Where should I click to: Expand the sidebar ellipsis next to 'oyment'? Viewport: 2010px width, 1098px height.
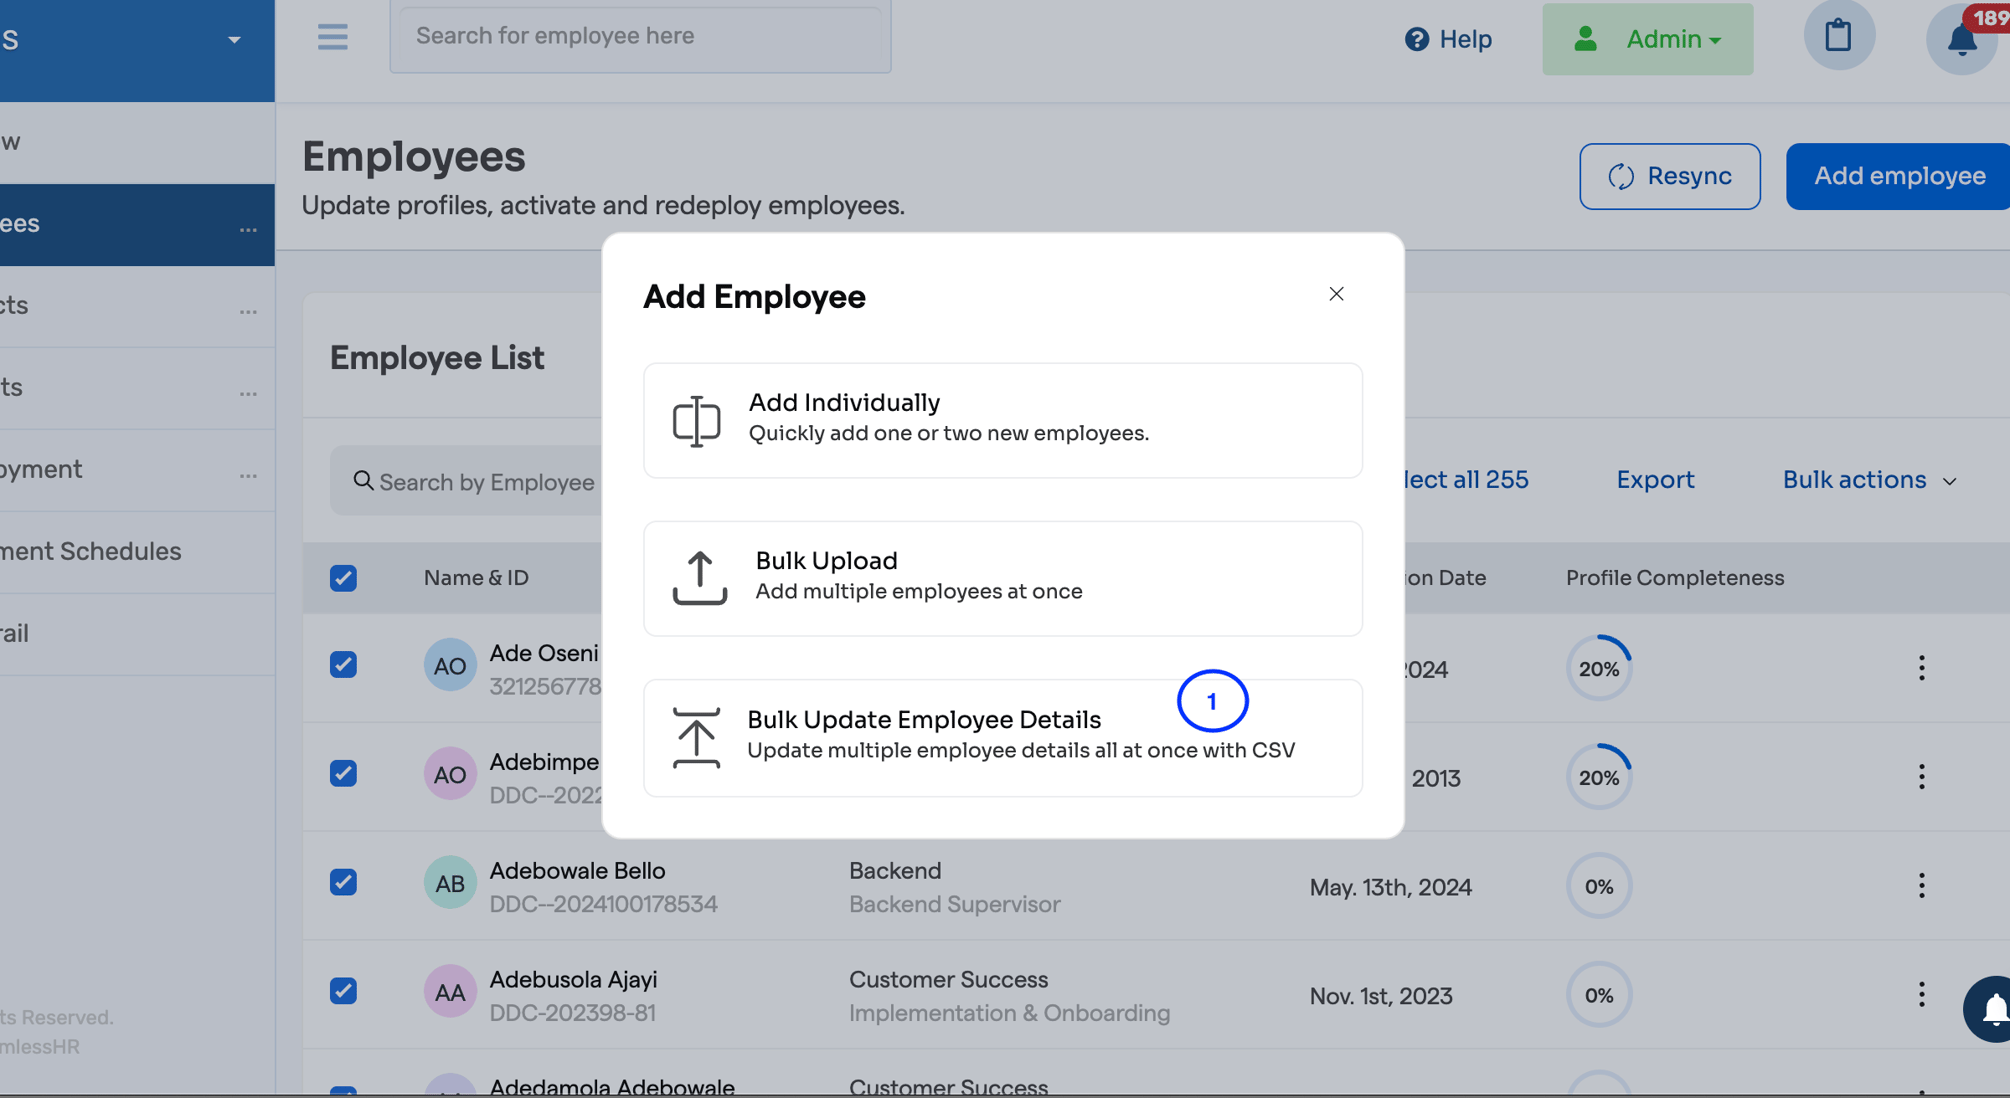tap(248, 476)
